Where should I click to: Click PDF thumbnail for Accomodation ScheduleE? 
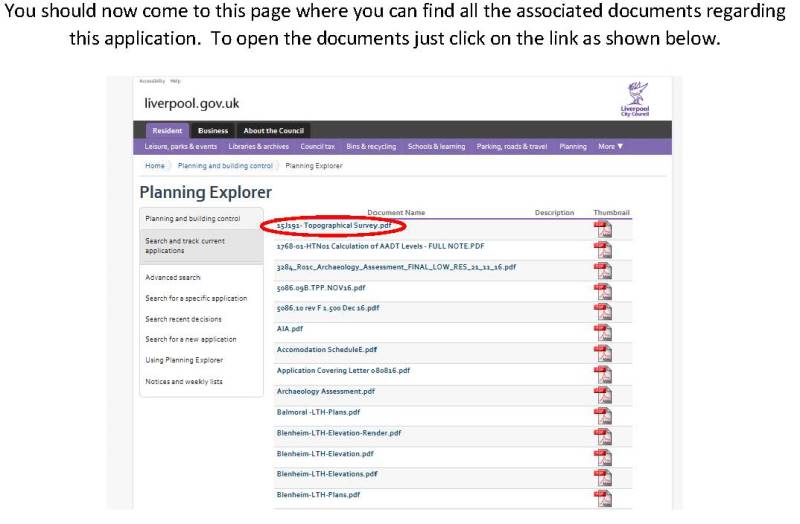[603, 354]
